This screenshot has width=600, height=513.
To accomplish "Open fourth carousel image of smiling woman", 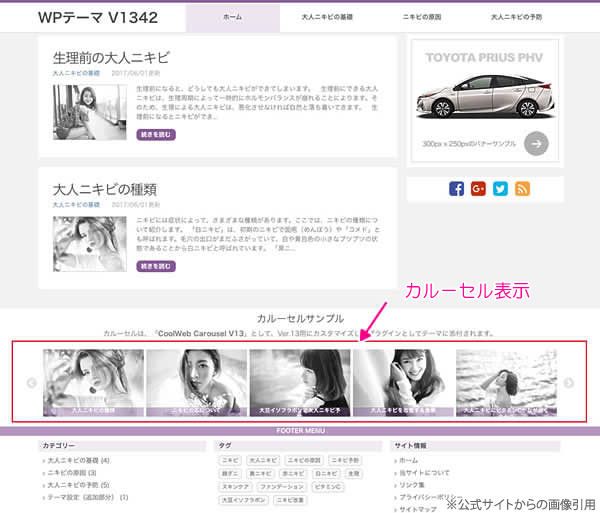I will click(x=403, y=383).
